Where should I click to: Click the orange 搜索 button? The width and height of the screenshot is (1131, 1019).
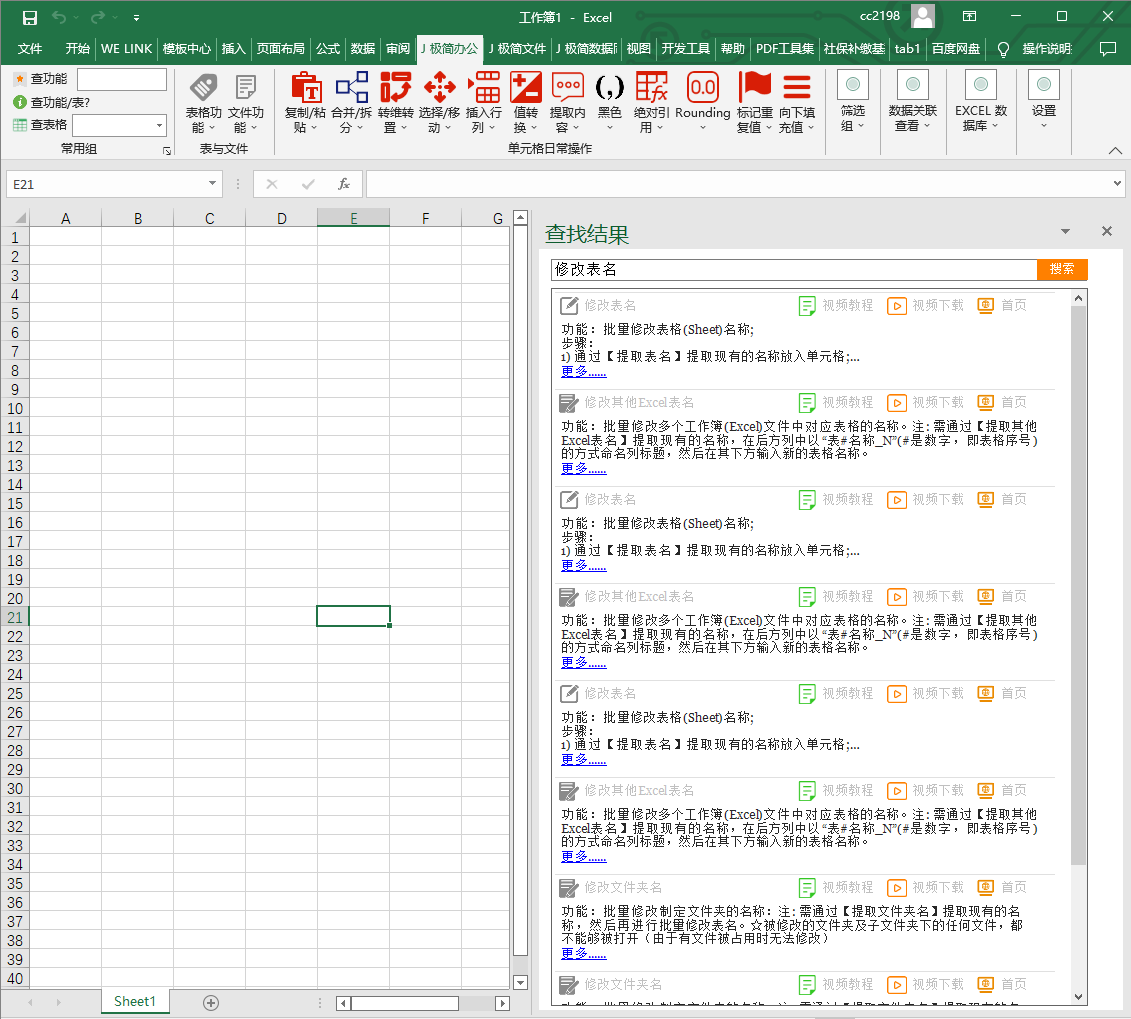point(1062,269)
